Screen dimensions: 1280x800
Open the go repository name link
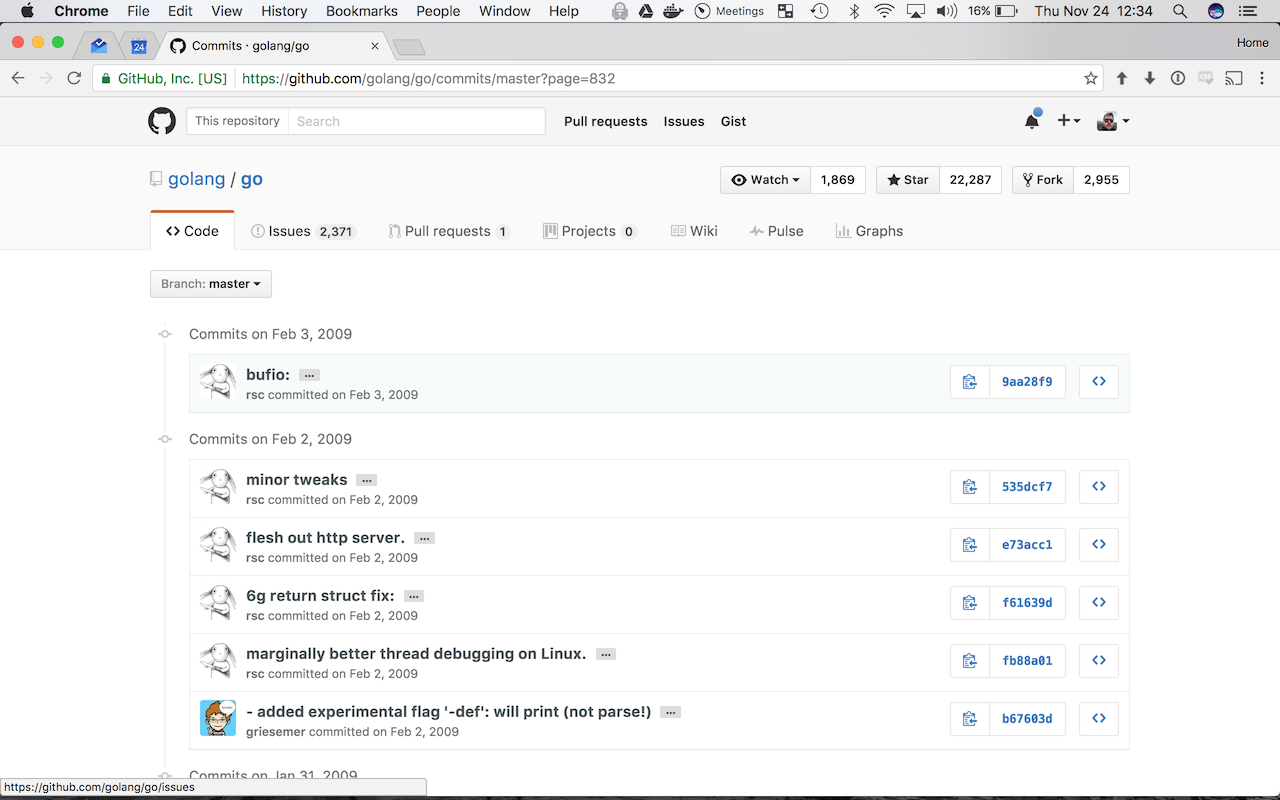(x=252, y=179)
